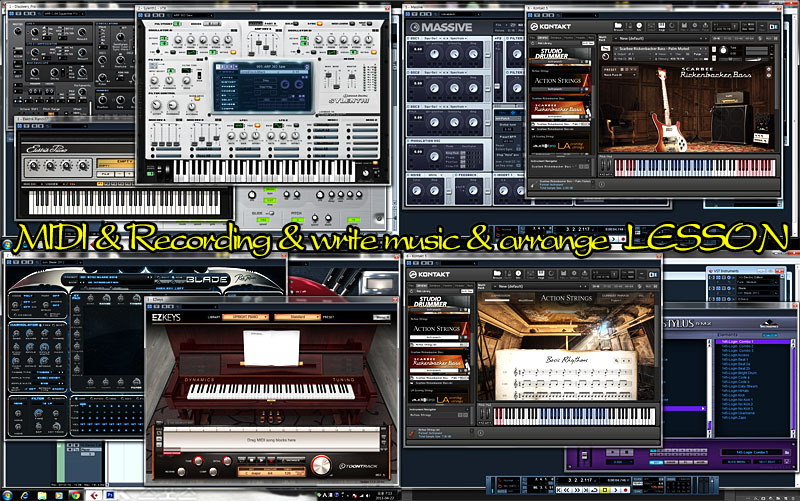Click the Basic Rhythm score sheet in Action Strings
The width and height of the screenshot is (800, 501).
pyautogui.click(x=565, y=375)
